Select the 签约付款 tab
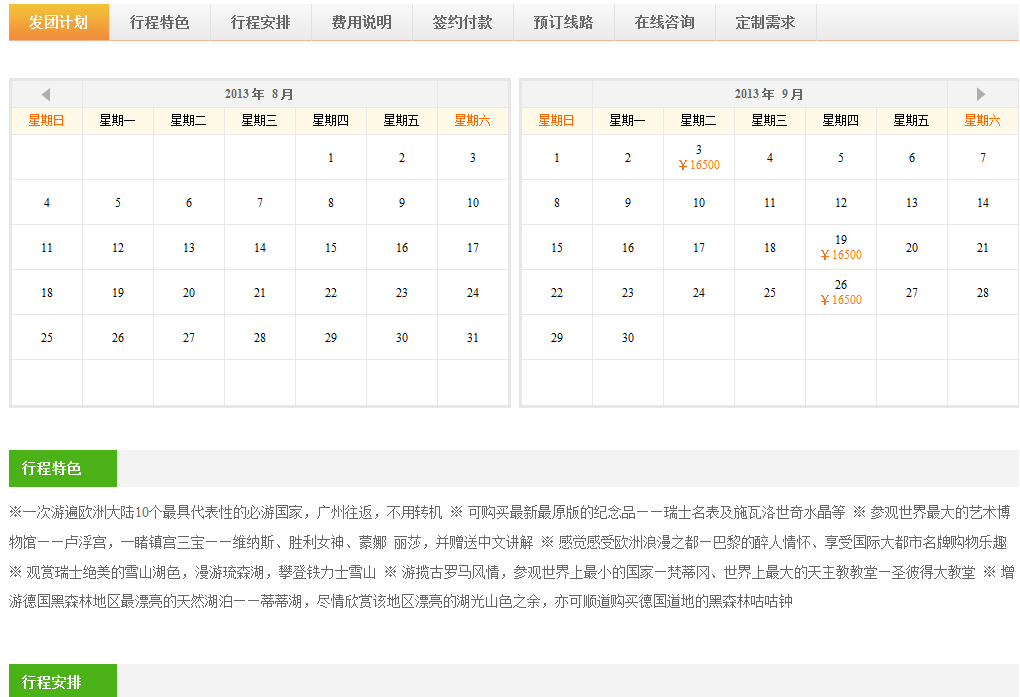This screenshot has height=697, width=1020. (462, 22)
